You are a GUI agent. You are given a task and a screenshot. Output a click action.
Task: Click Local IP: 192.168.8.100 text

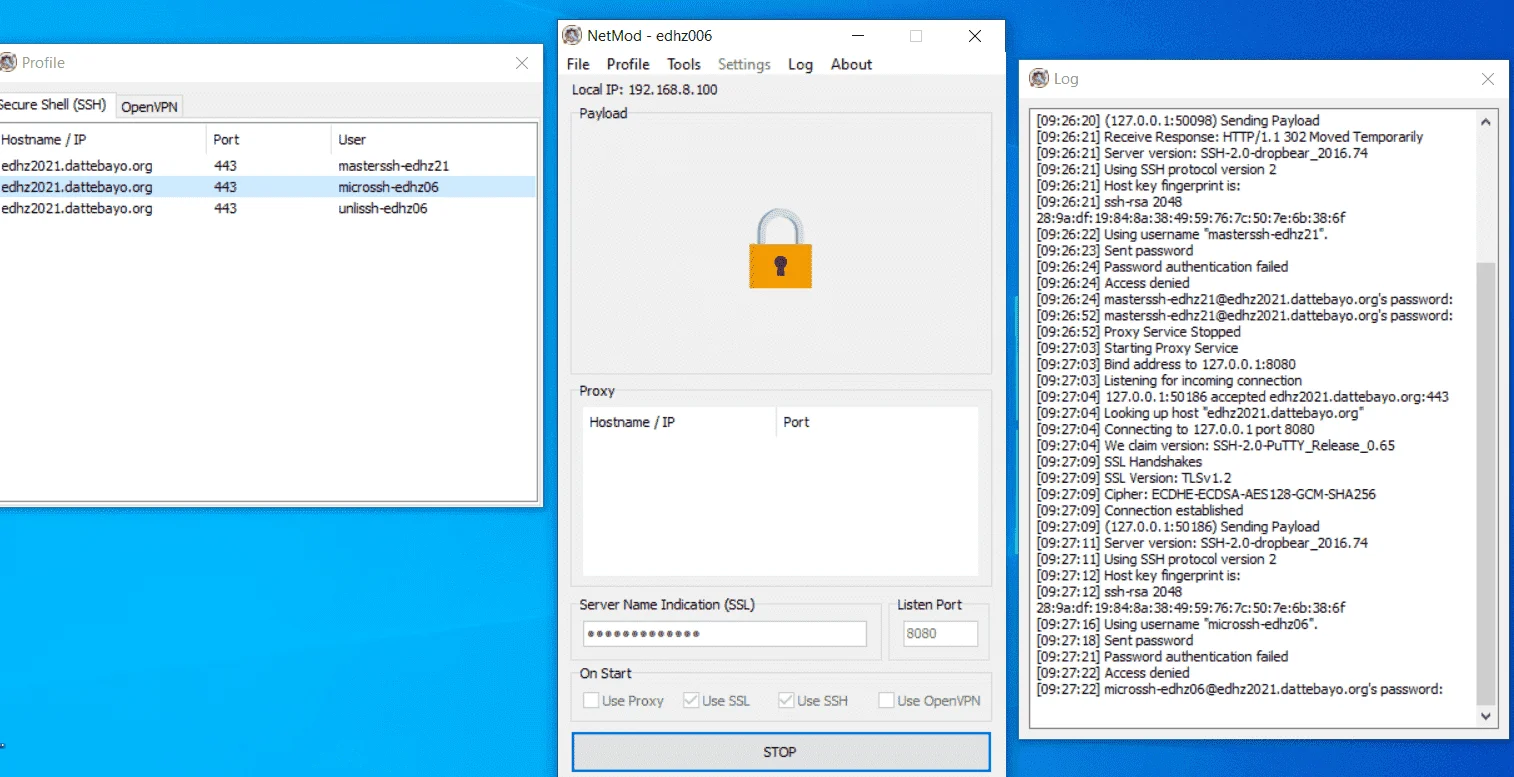click(644, 90)
